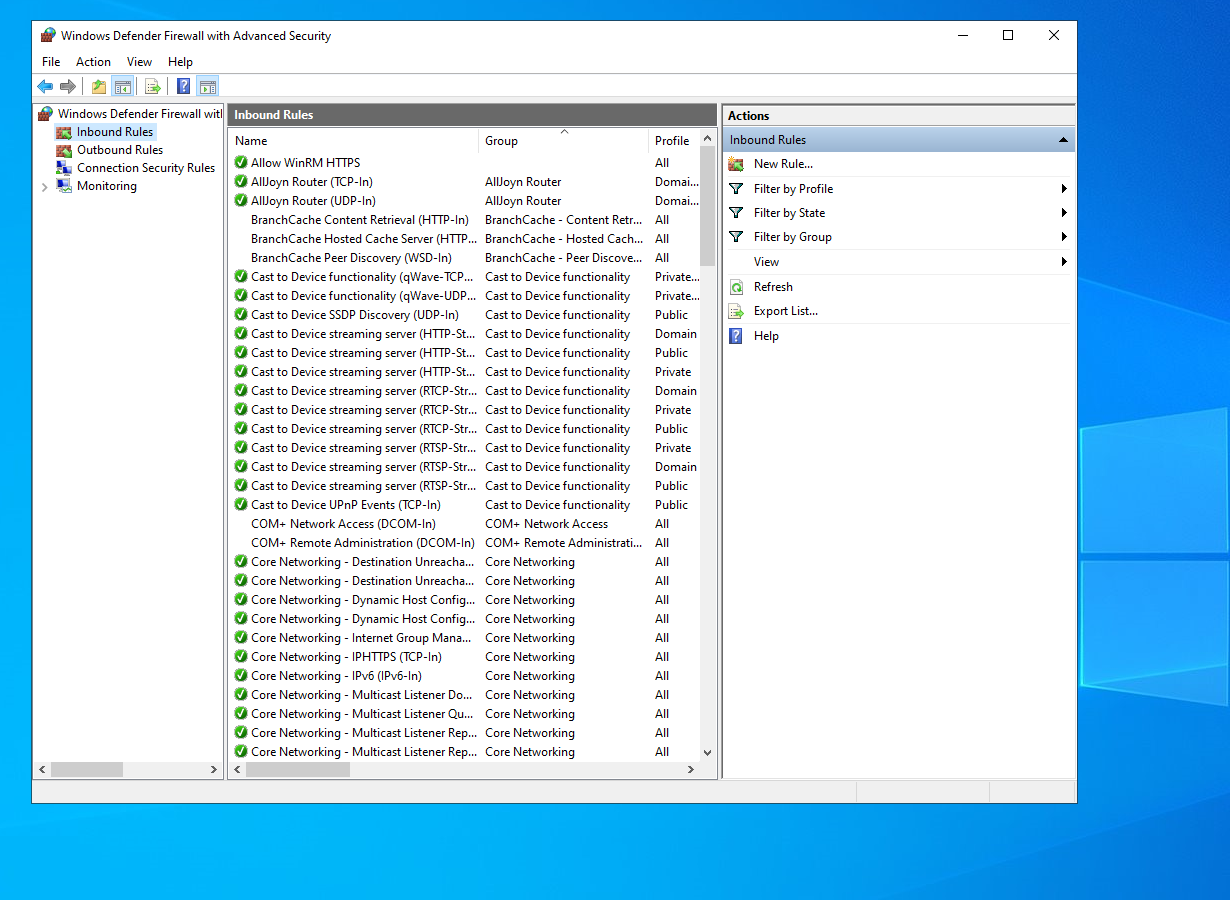Image resolution: width=1230 pixels, height=900 pixels.
Task: Click green check icon of AllJoyn Router (UDP-In)
Action: point(241,201)
